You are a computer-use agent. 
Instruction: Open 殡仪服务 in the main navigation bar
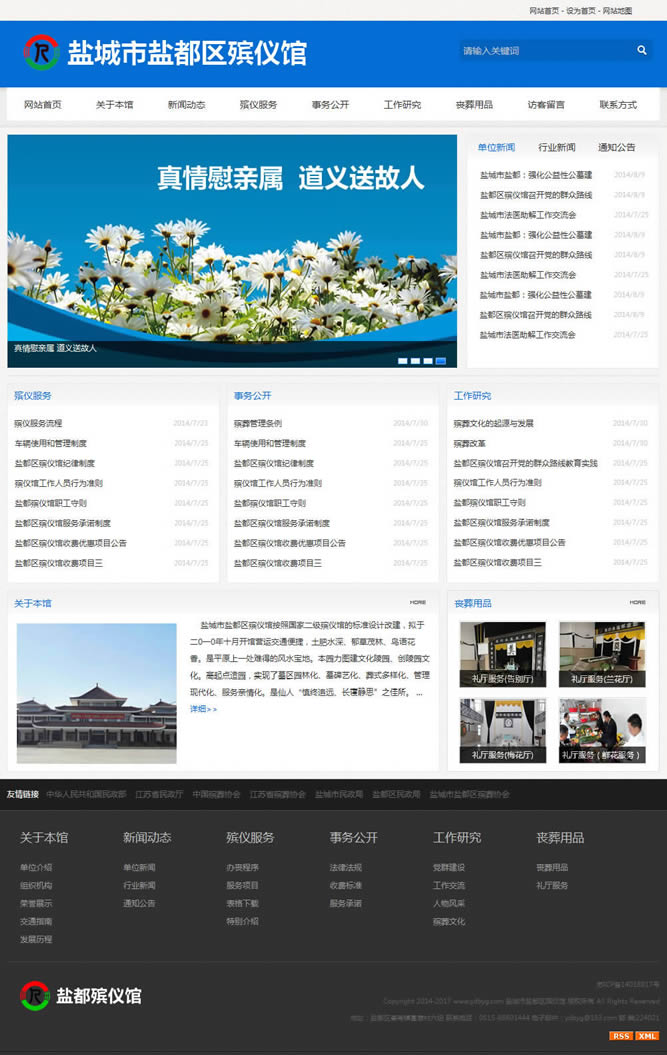(x=258, y=104)
